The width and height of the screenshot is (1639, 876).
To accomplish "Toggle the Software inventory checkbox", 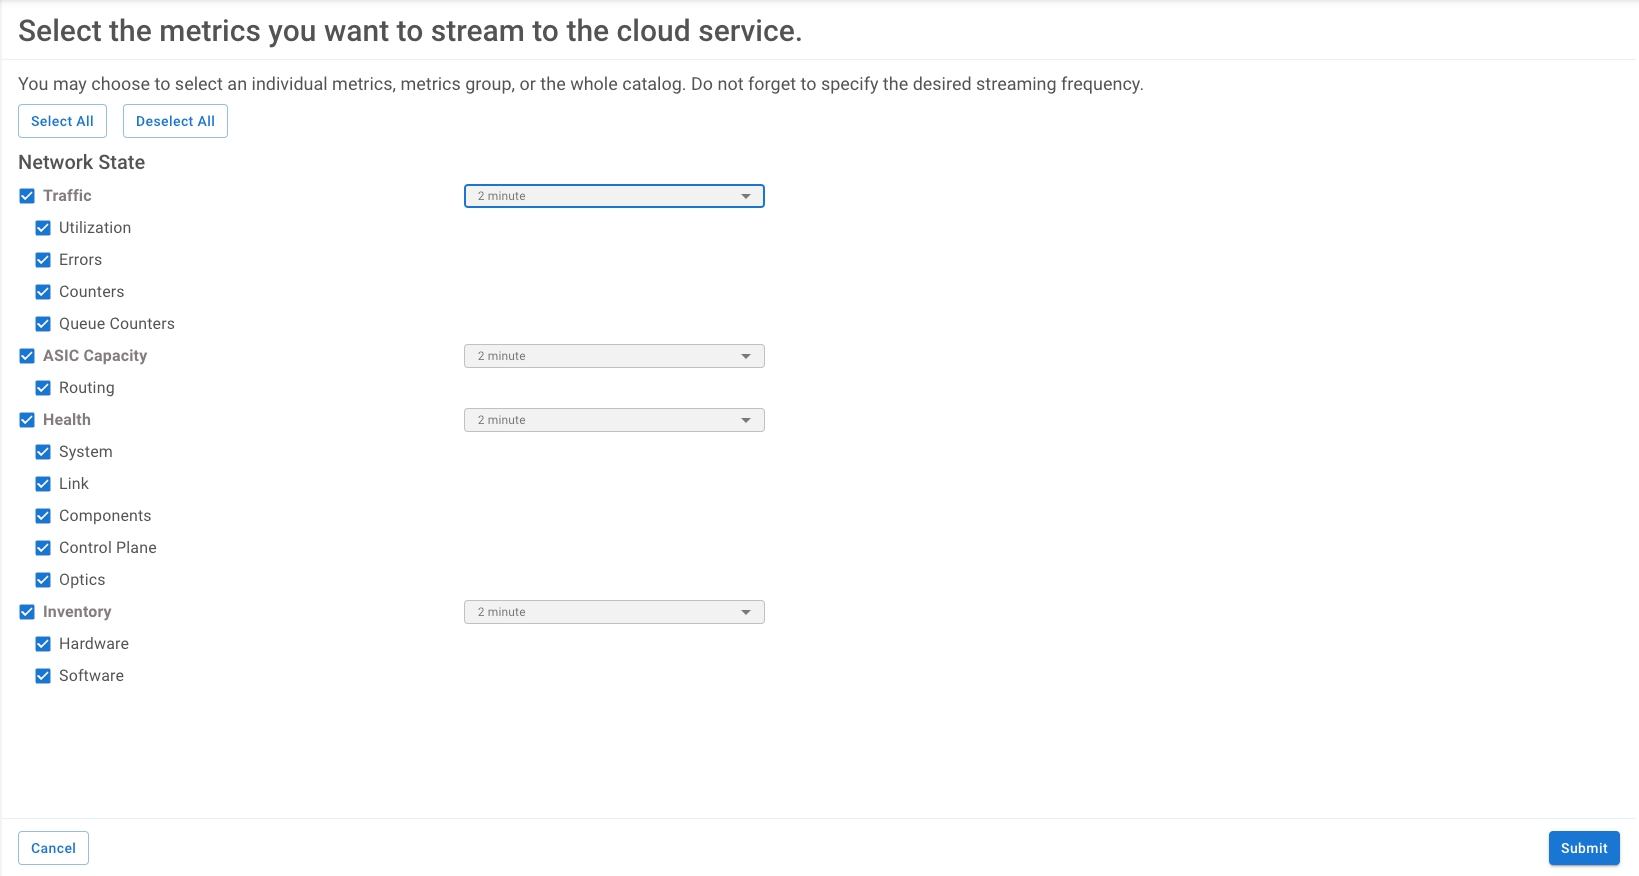I will click(x=43, y=676).
